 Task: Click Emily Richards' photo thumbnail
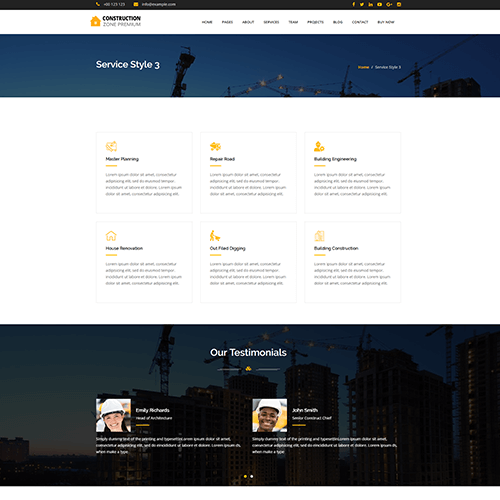click(x=113, y=415)
